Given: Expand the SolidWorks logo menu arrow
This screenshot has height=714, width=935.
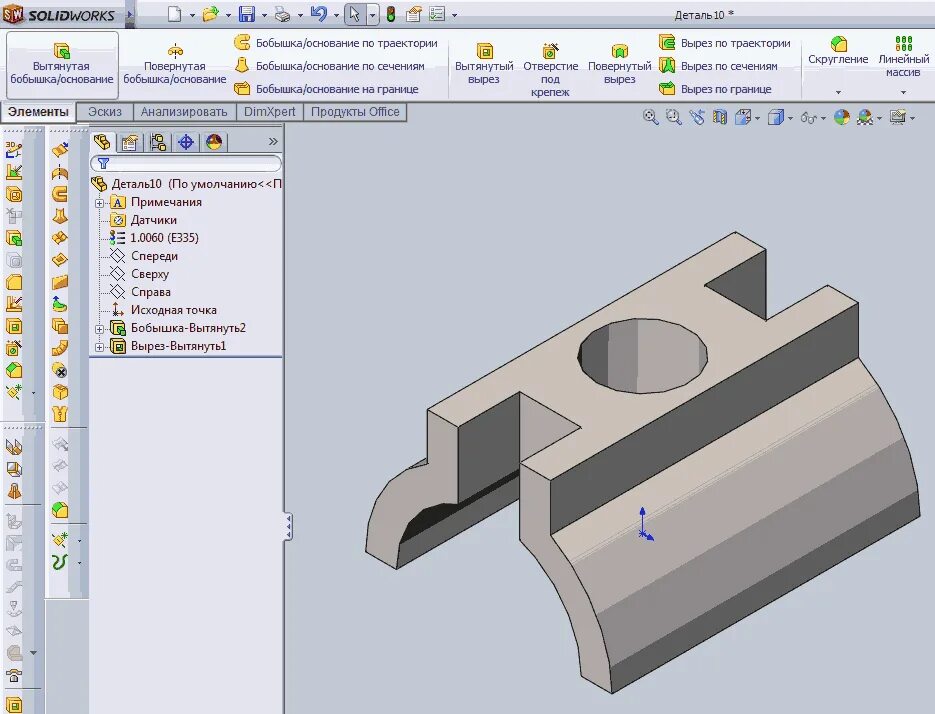Looking at the screenshot, I should [130, 14].
